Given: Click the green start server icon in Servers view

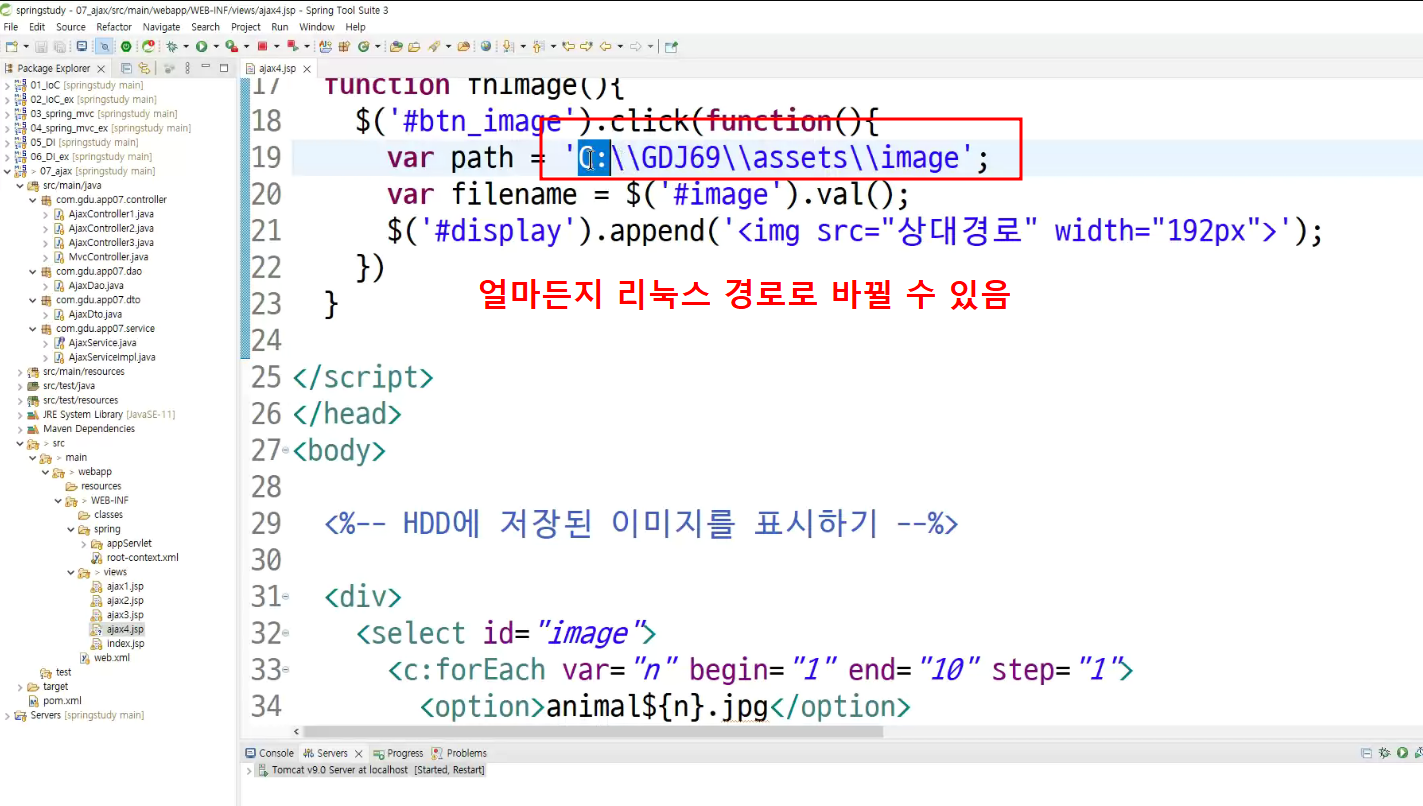Looking at the screenshot, I should click(x=1402, y=753).
